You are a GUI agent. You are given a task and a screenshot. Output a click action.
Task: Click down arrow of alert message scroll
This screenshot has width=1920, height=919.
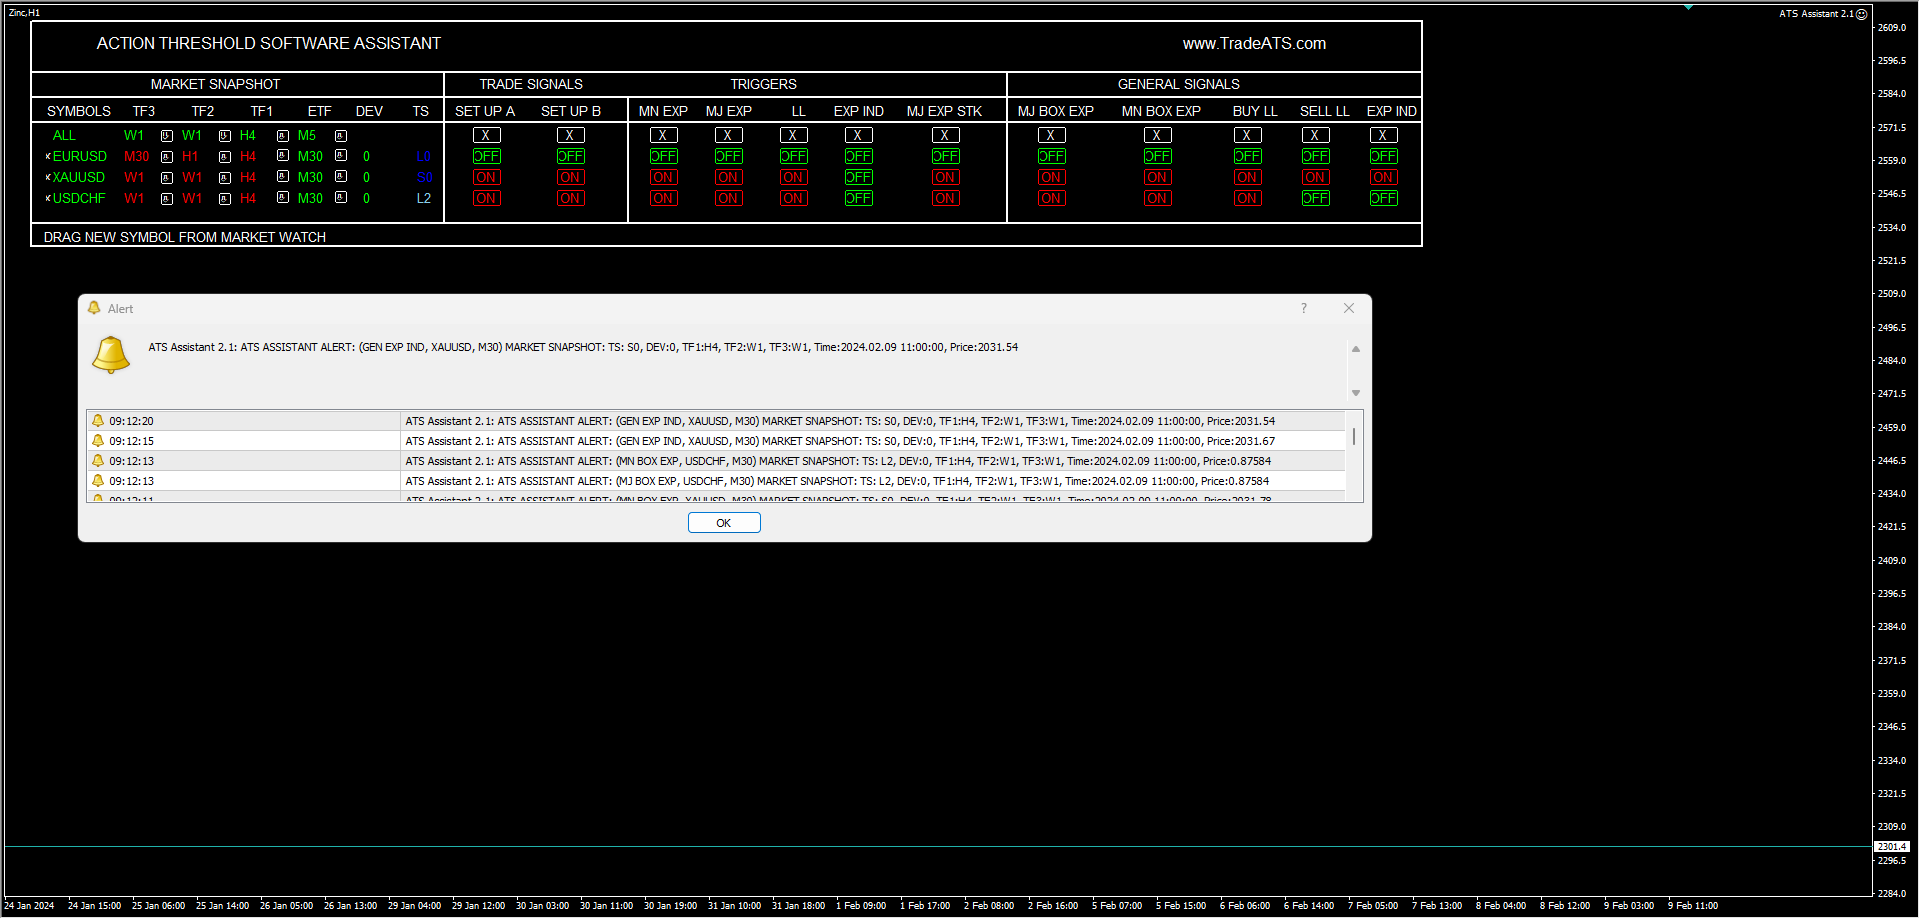(1356, 393)
